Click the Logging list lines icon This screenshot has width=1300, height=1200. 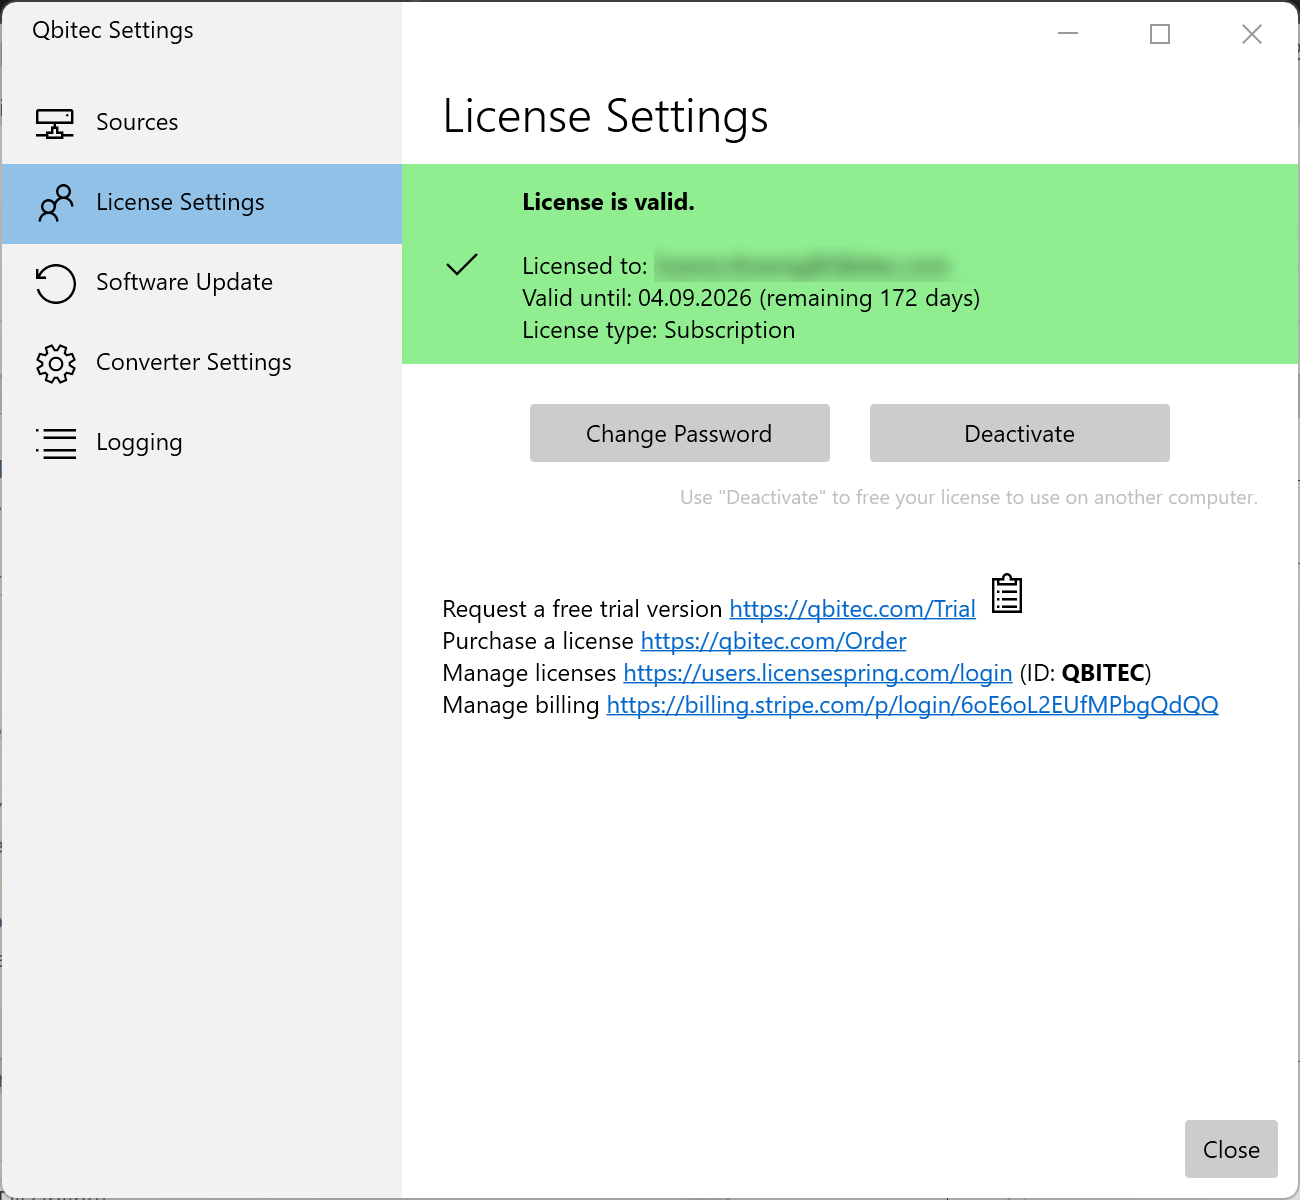pyautogui.click(x=55, y=443)
